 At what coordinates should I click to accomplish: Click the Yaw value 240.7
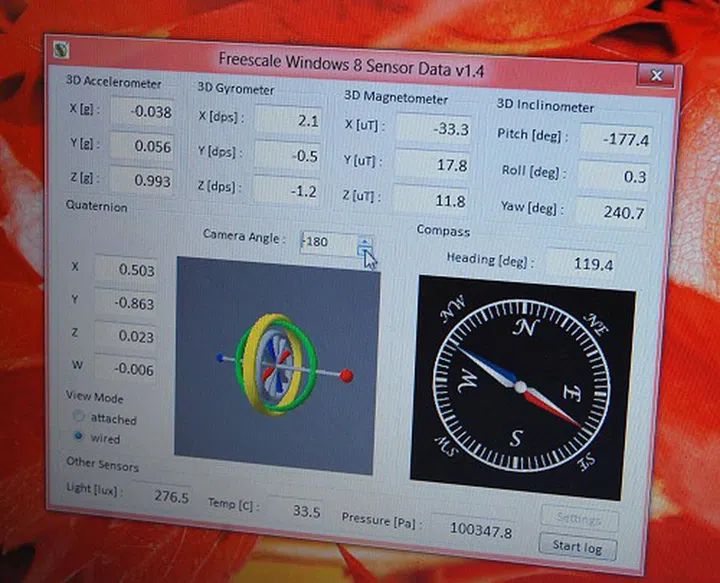611,212
